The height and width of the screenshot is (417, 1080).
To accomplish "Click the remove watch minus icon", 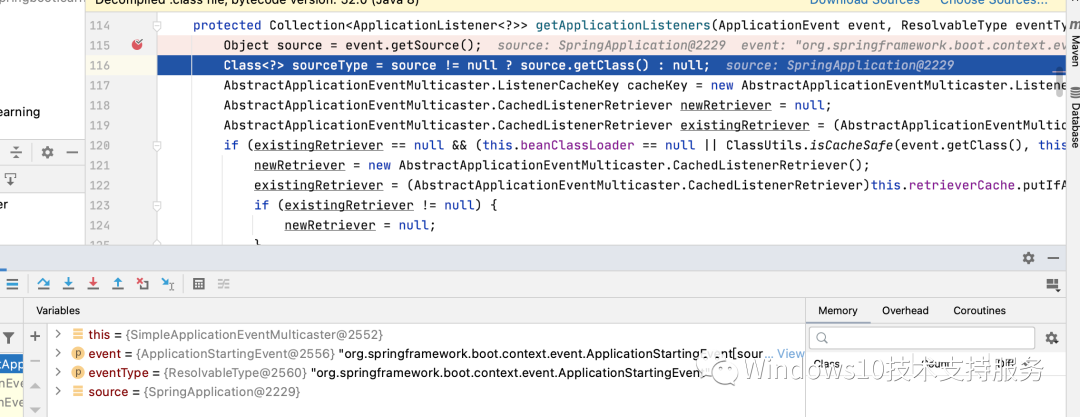I will point(36,361).
